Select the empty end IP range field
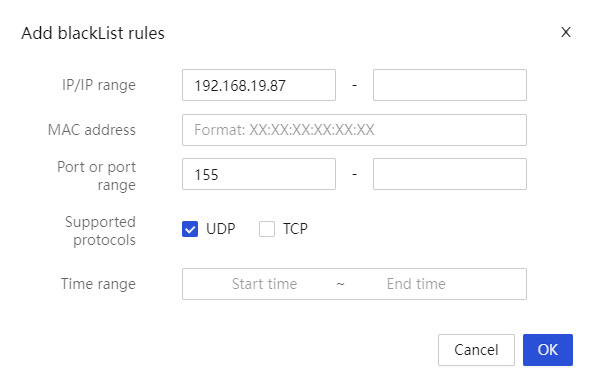The width and height of the screenshot is (594, 388). 450,85
